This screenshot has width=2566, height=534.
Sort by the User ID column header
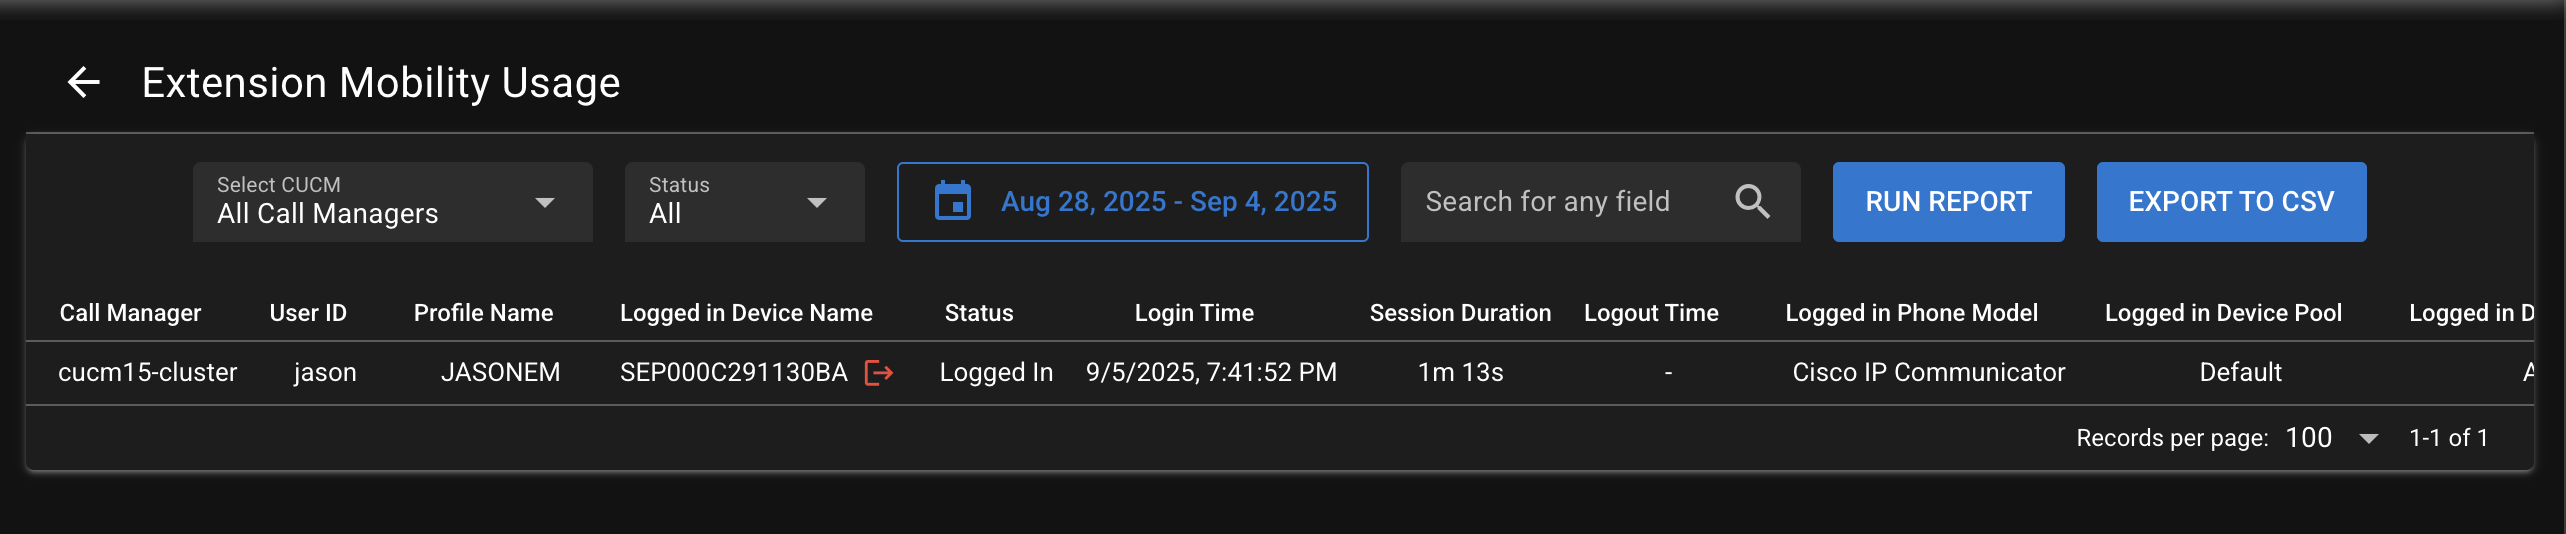308,313
